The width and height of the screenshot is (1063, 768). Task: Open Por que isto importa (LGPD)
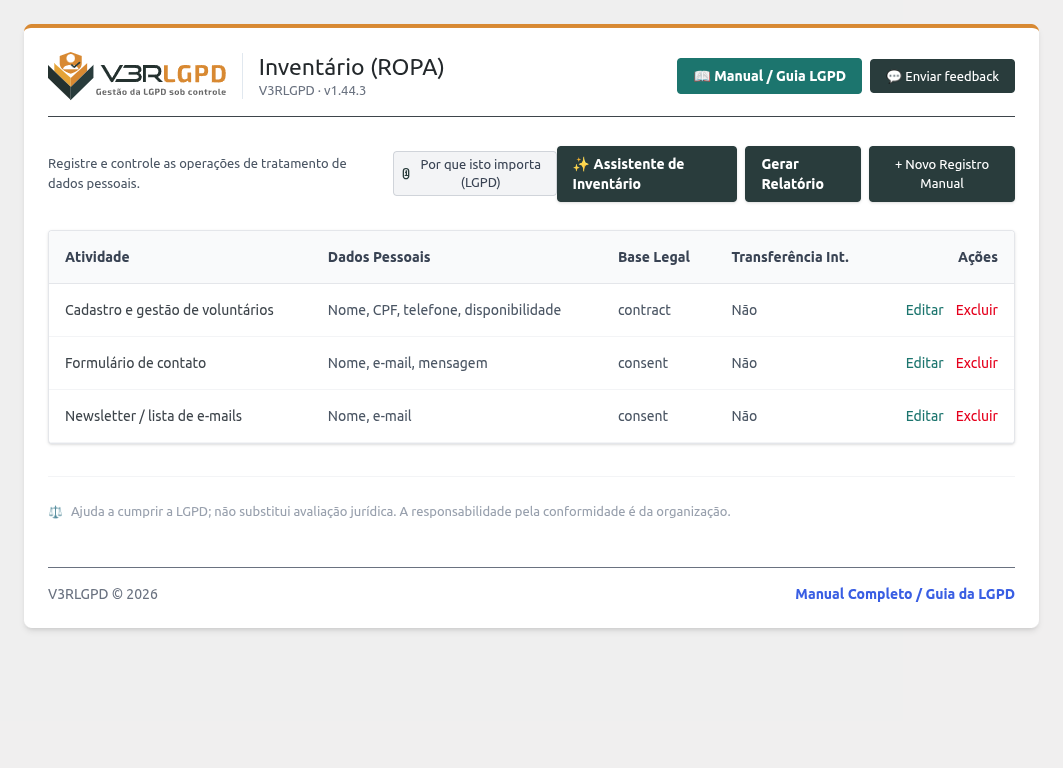pos(475,174)
